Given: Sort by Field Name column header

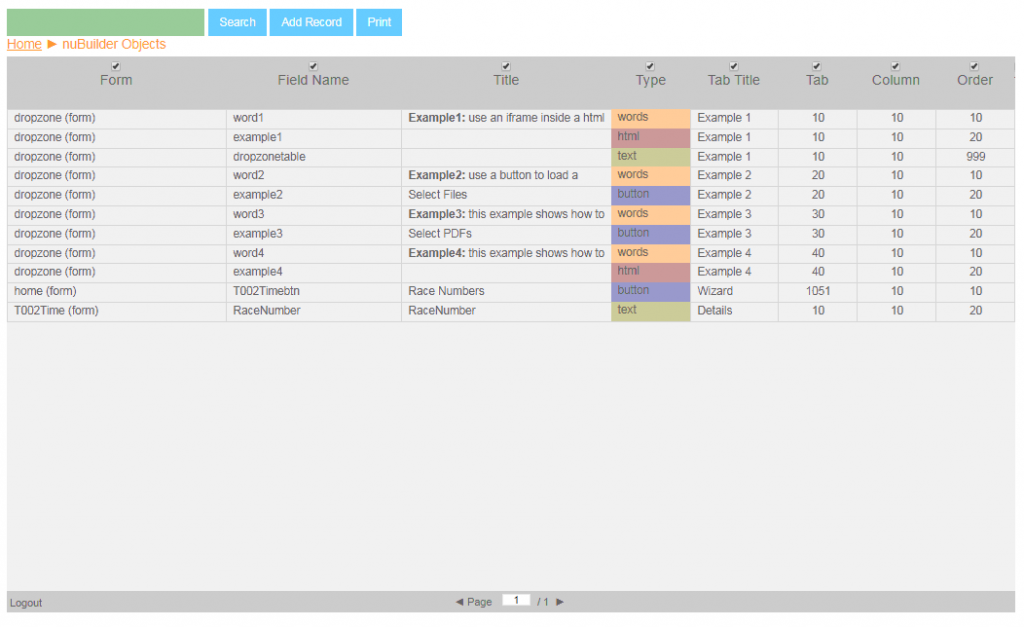Looking at the screenshot, I should click(x=313, y=80).
